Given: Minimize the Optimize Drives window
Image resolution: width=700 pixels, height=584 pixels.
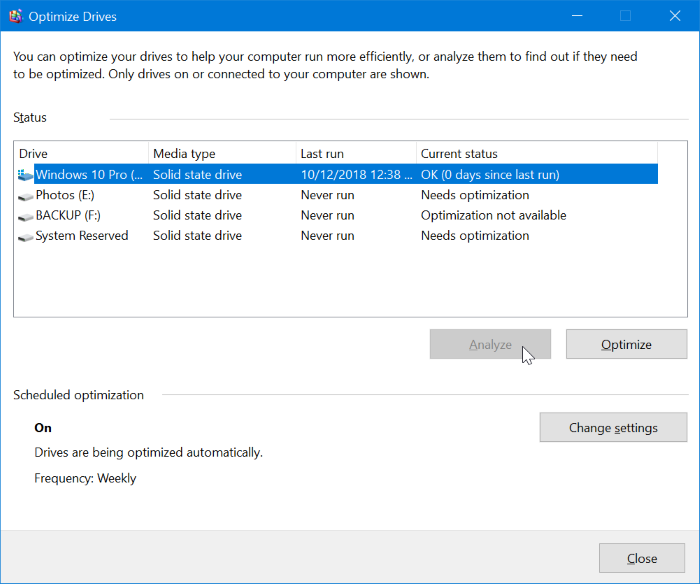Looking at the screenshot, I should pyautogui.click(x=577, y=16).
